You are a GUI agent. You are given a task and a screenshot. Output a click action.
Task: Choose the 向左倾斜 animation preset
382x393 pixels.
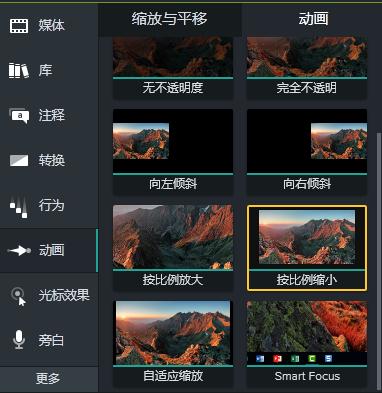(173, 152)
